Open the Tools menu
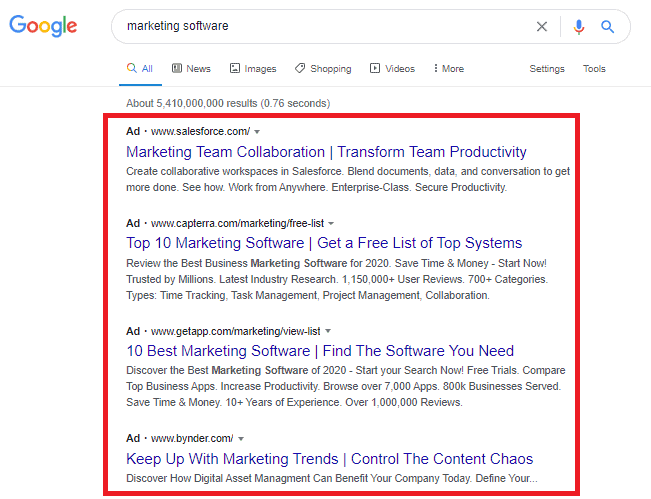 tap(594, 69)
